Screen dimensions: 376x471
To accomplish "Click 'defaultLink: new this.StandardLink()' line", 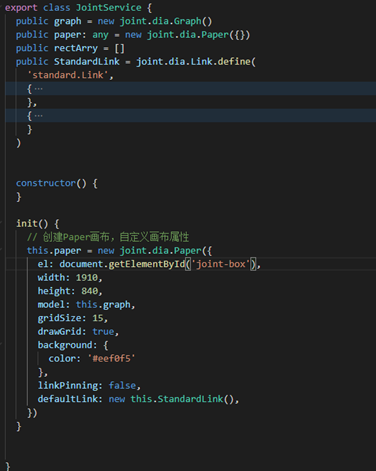I will click(x=138, y=399).
